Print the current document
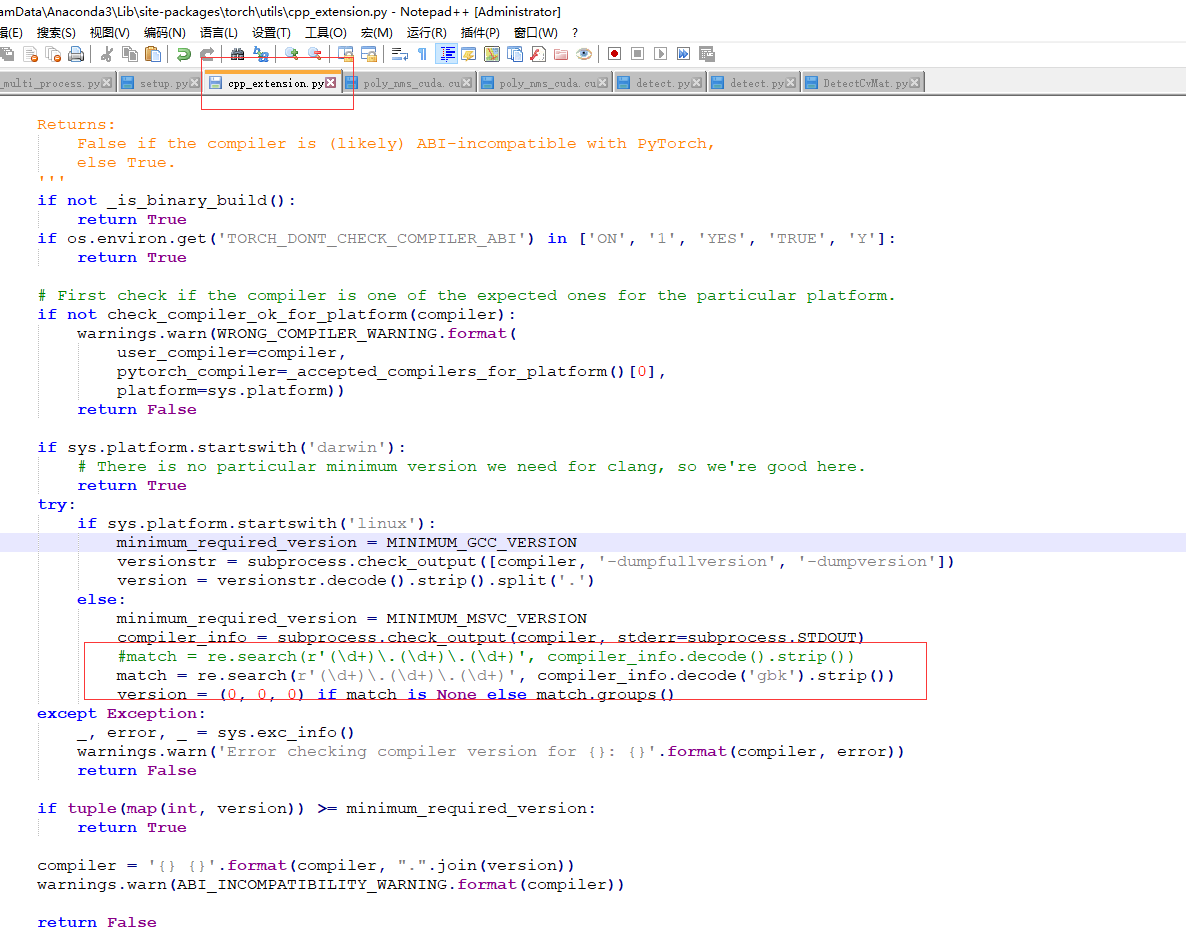 [74, 53]
